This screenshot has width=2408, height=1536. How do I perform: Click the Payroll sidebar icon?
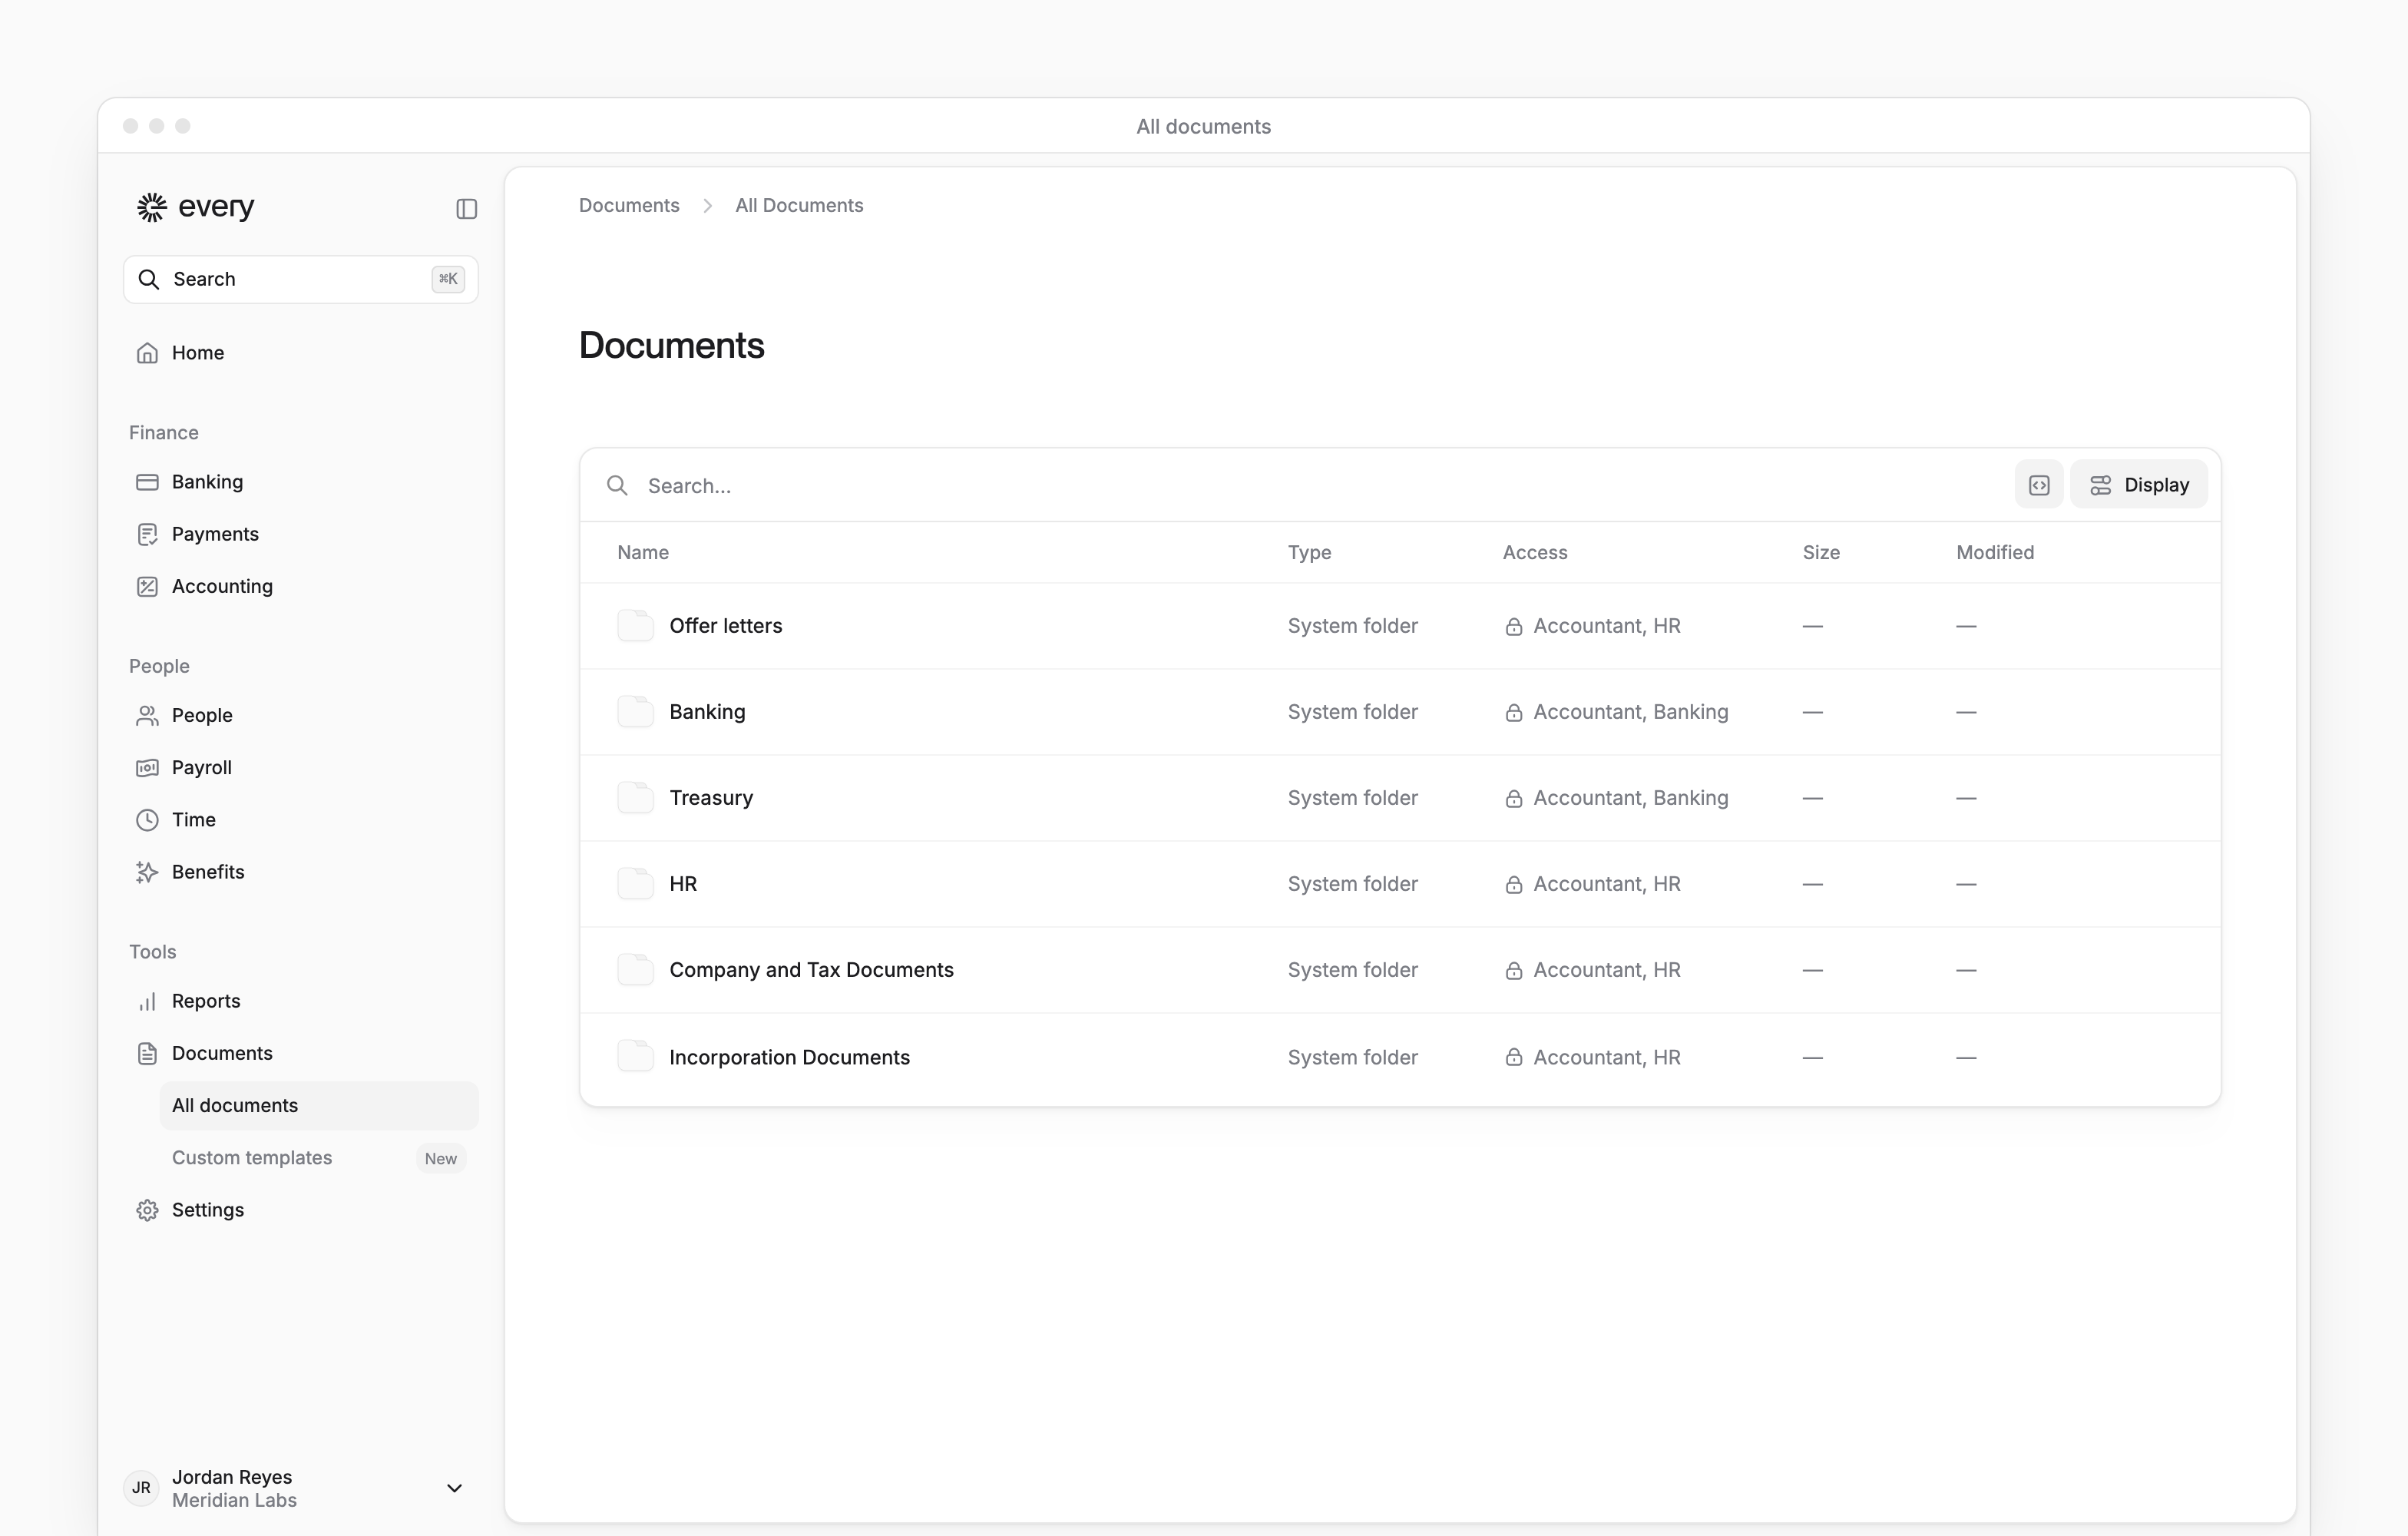pos(147,767)
